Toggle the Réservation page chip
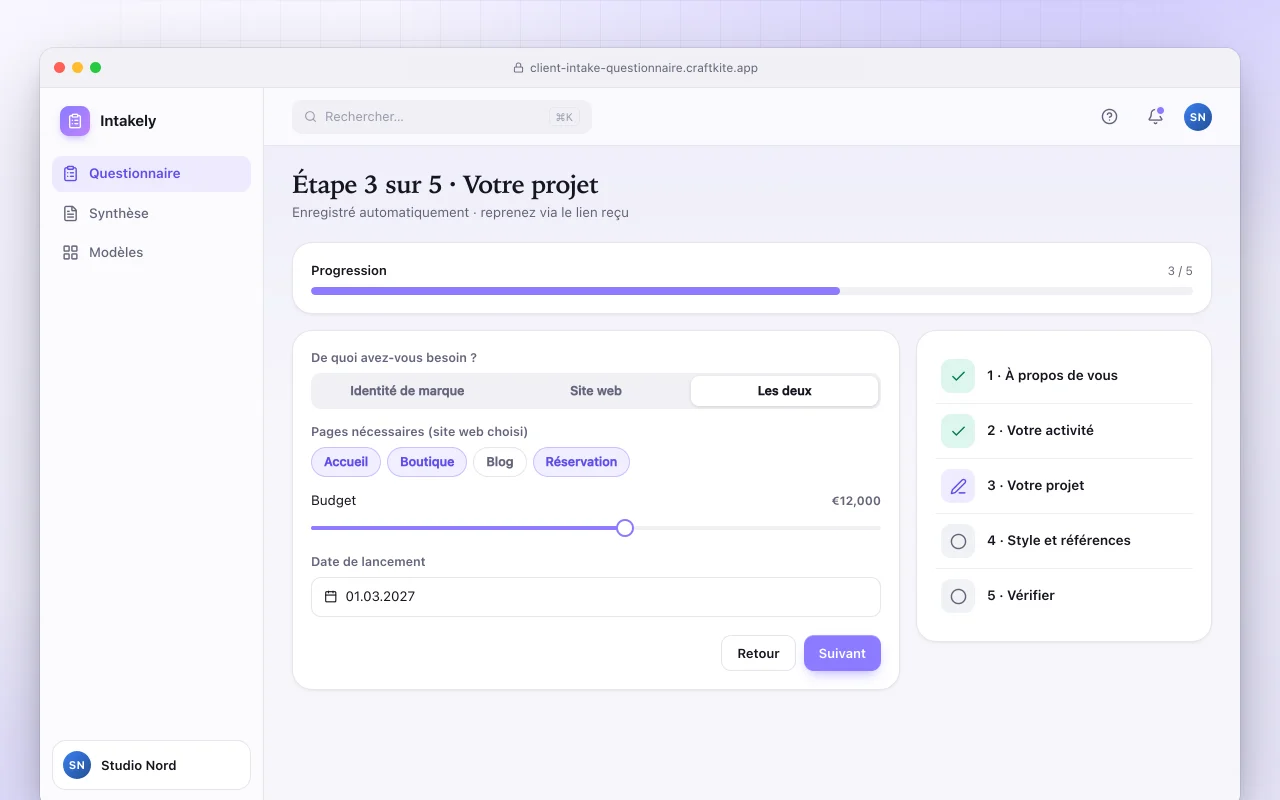Image resolution: width=1280 pixels, height=800 pixels. (x=581, y=462)
